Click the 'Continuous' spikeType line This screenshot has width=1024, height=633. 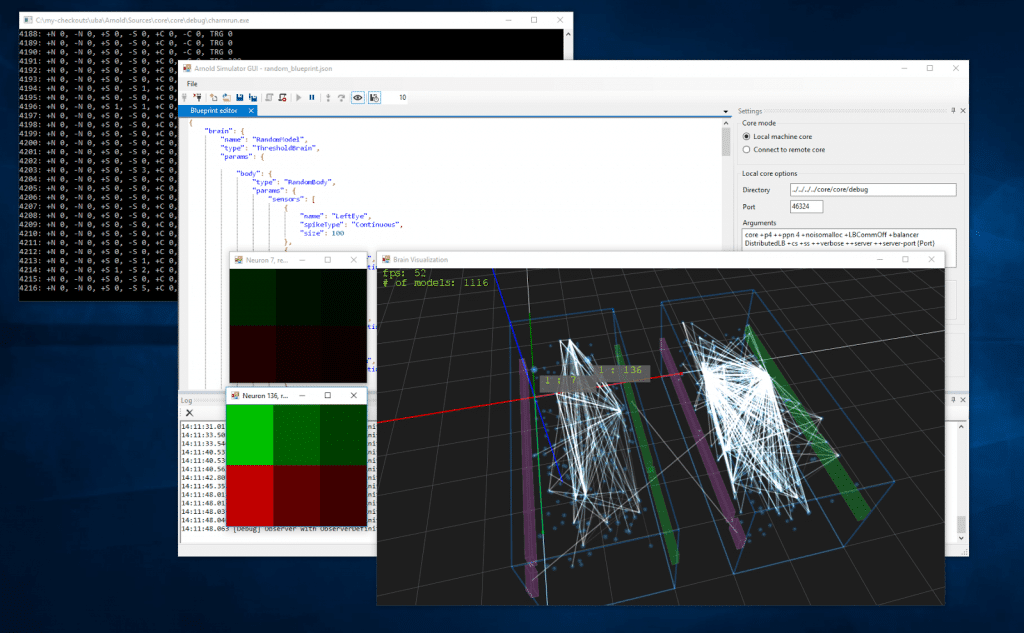click(x=351, y=224)
